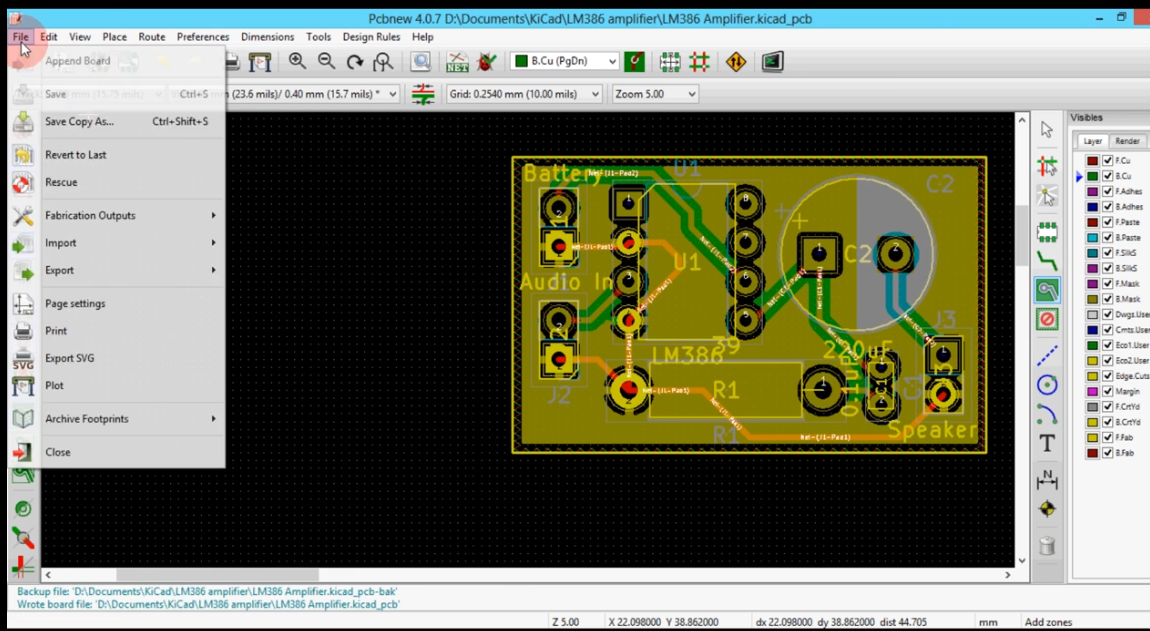
Task: Select the Add graphic line tool
Action: (x=1047, y=356)
